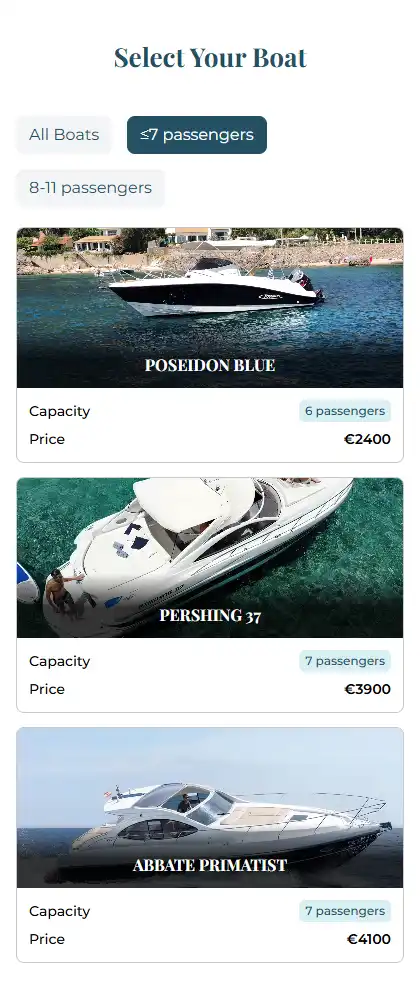Click the 6 passengers capacity badge

click(345, 411)
